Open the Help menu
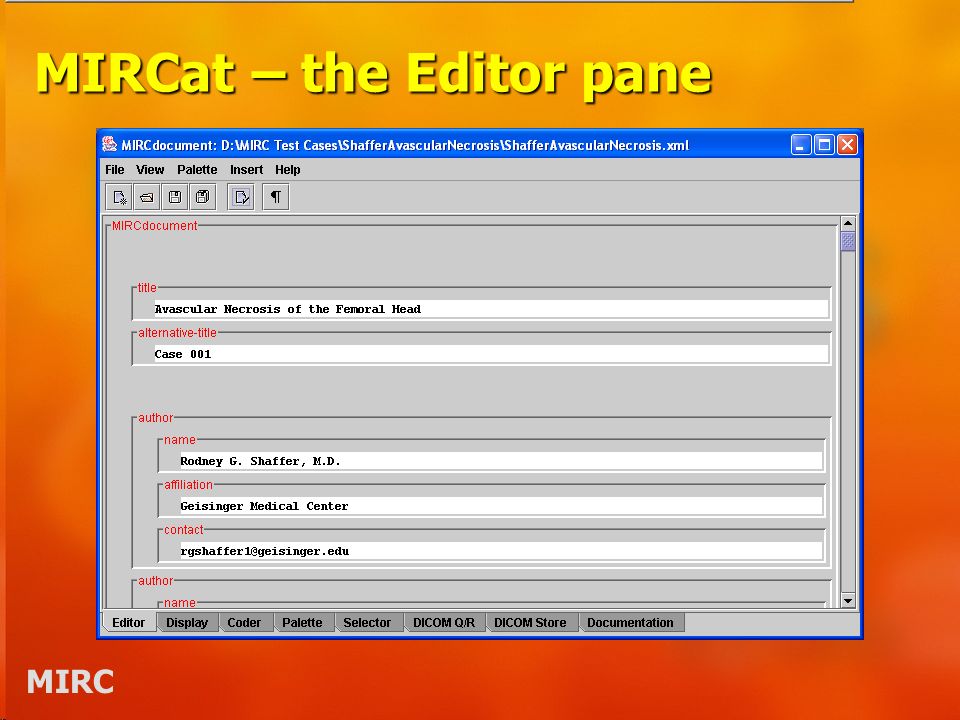Image resolution: width=960 pixels, height=720 pixels. [287, 170]
